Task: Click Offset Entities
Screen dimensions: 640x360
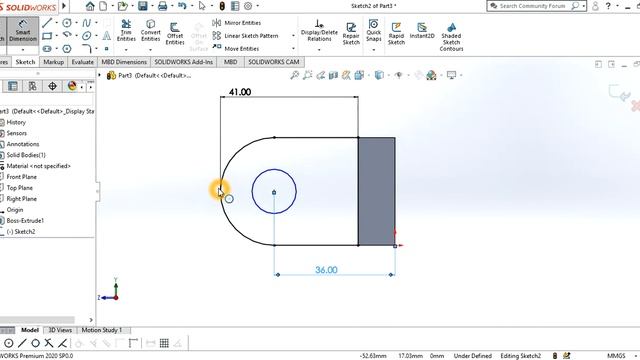Action: click(x=175, y=33)
